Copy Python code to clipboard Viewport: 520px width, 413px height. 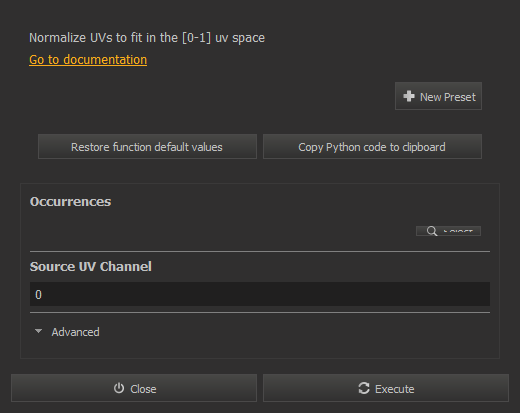[x=372, y=147]
